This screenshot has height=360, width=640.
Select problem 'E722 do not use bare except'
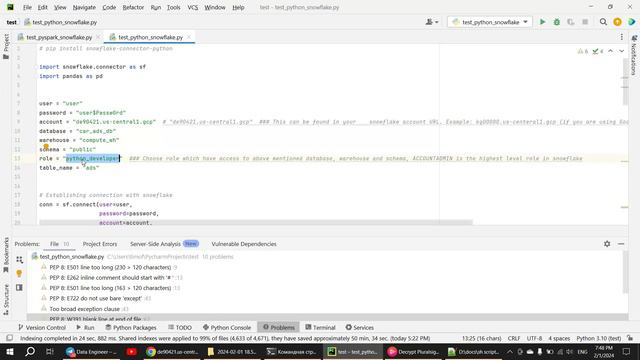[96, 298]
